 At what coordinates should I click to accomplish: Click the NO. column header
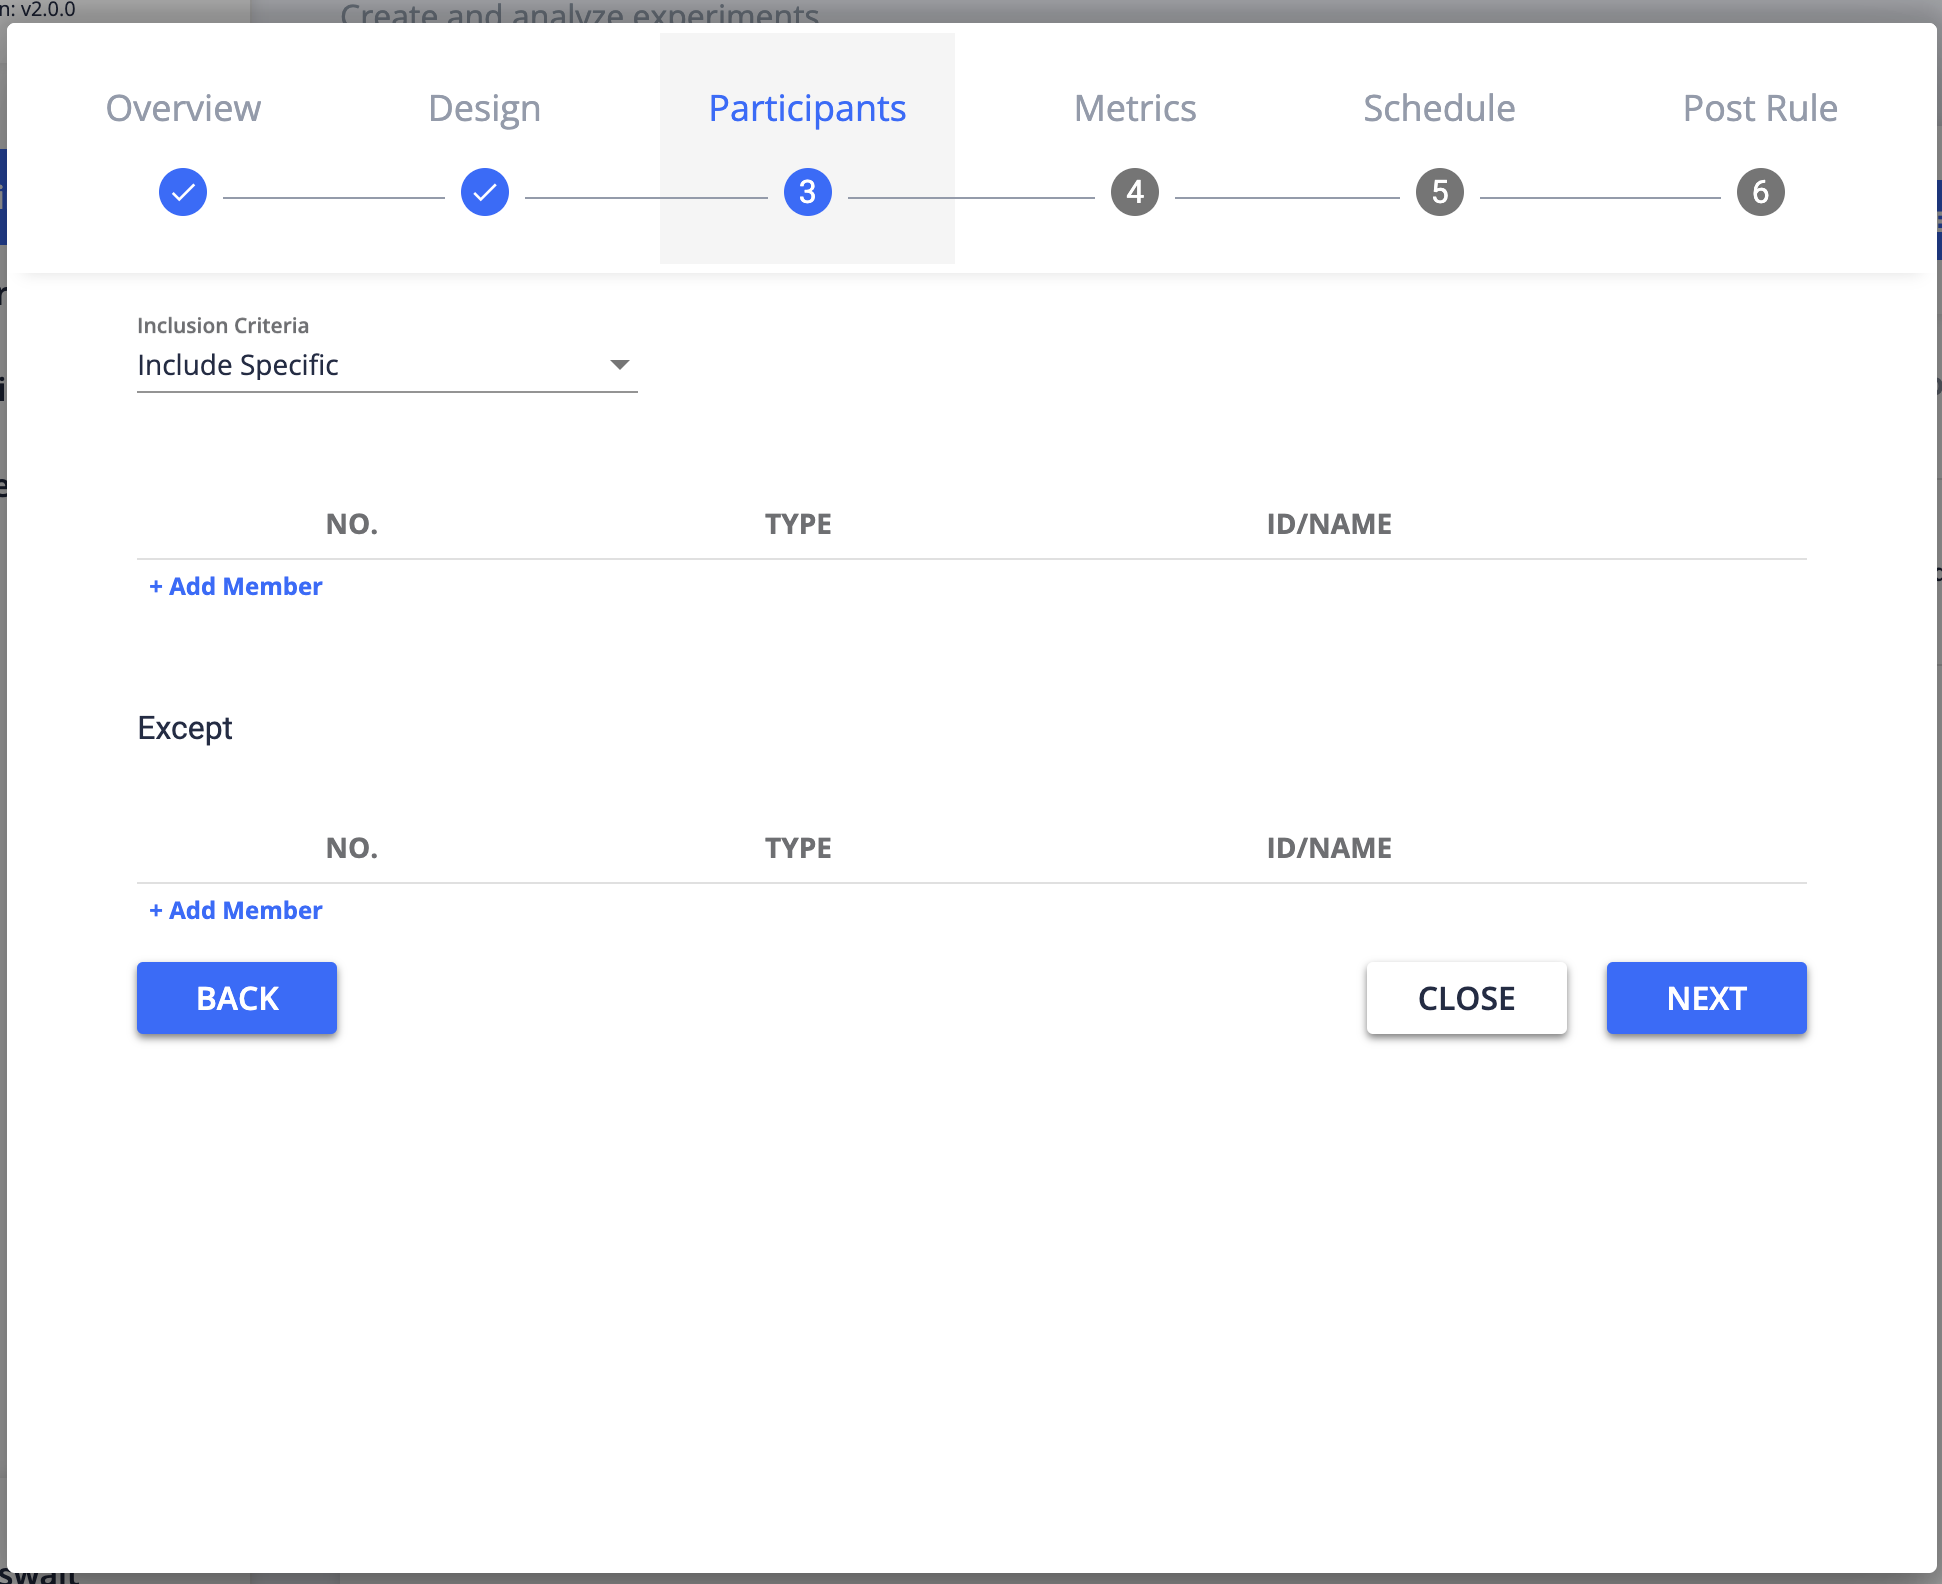pos(351,524)
